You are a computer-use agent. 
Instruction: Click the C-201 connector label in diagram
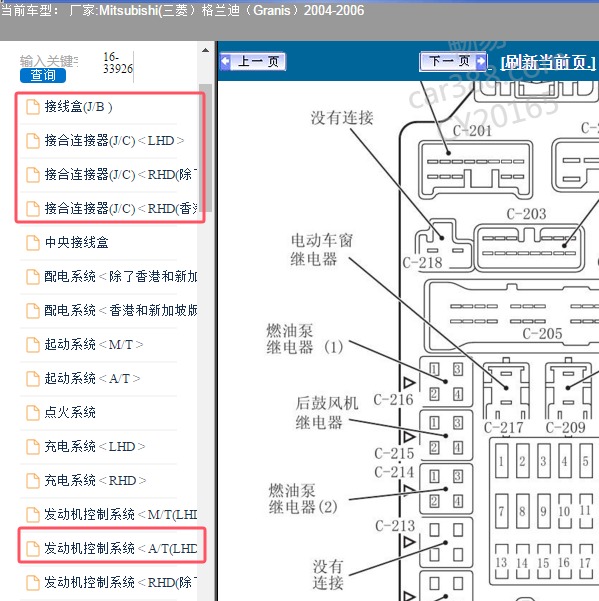coord(472,131)
